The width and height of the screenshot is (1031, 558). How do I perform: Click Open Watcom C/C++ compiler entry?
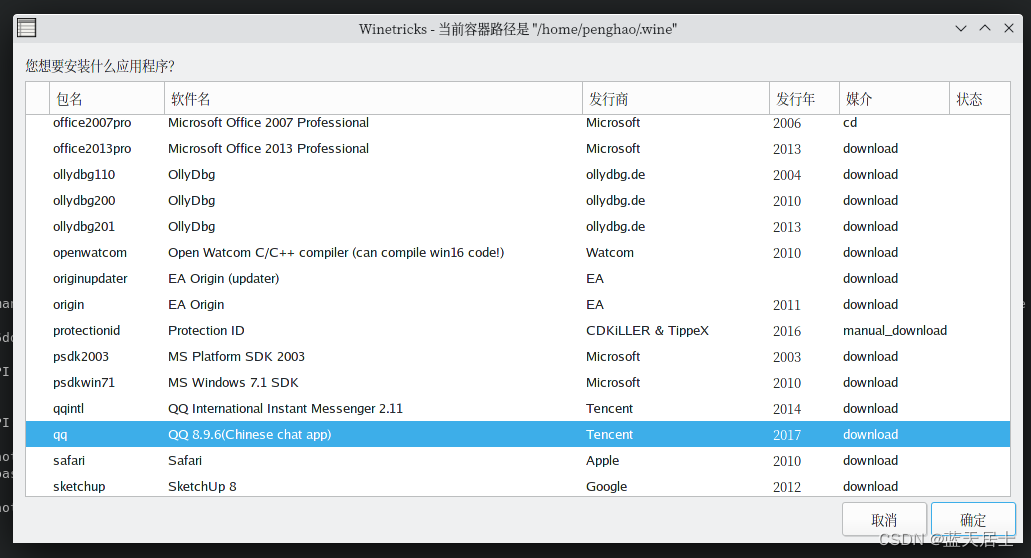336,252
